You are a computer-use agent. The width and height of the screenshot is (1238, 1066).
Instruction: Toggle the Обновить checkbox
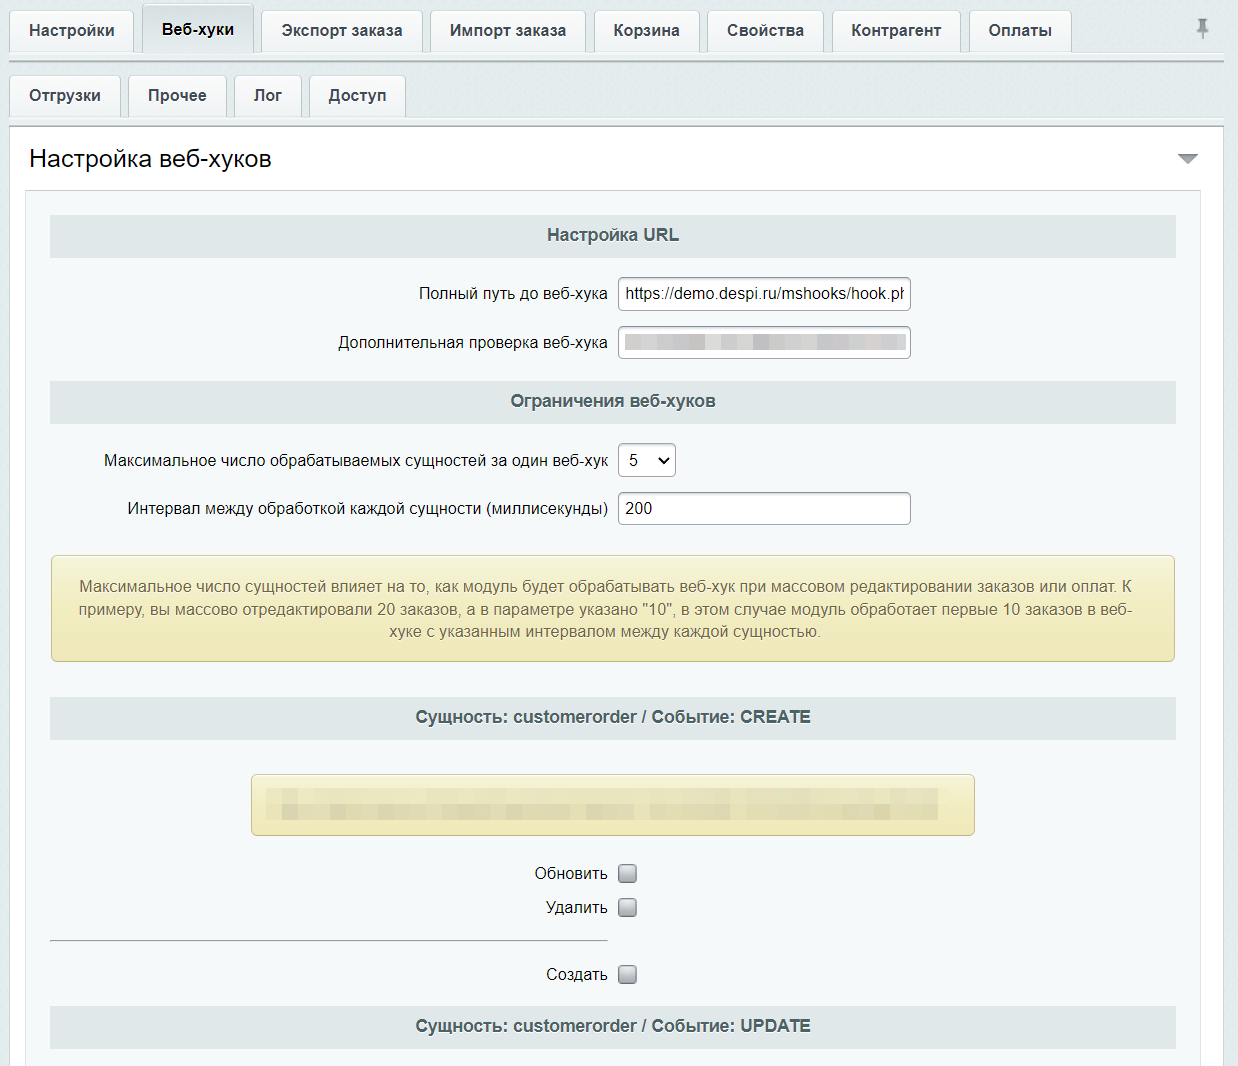click(627, 874)
